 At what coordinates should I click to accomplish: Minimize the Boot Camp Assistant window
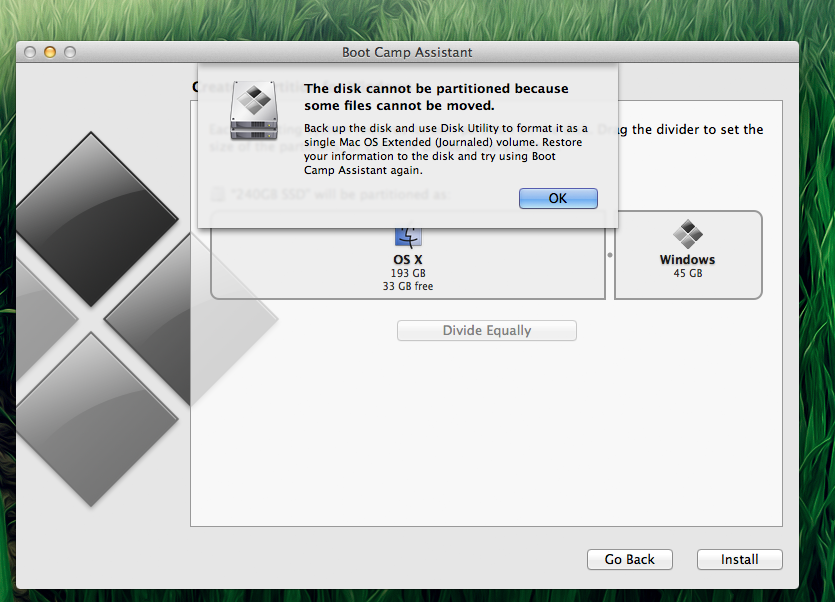click(x=50, y=52)
